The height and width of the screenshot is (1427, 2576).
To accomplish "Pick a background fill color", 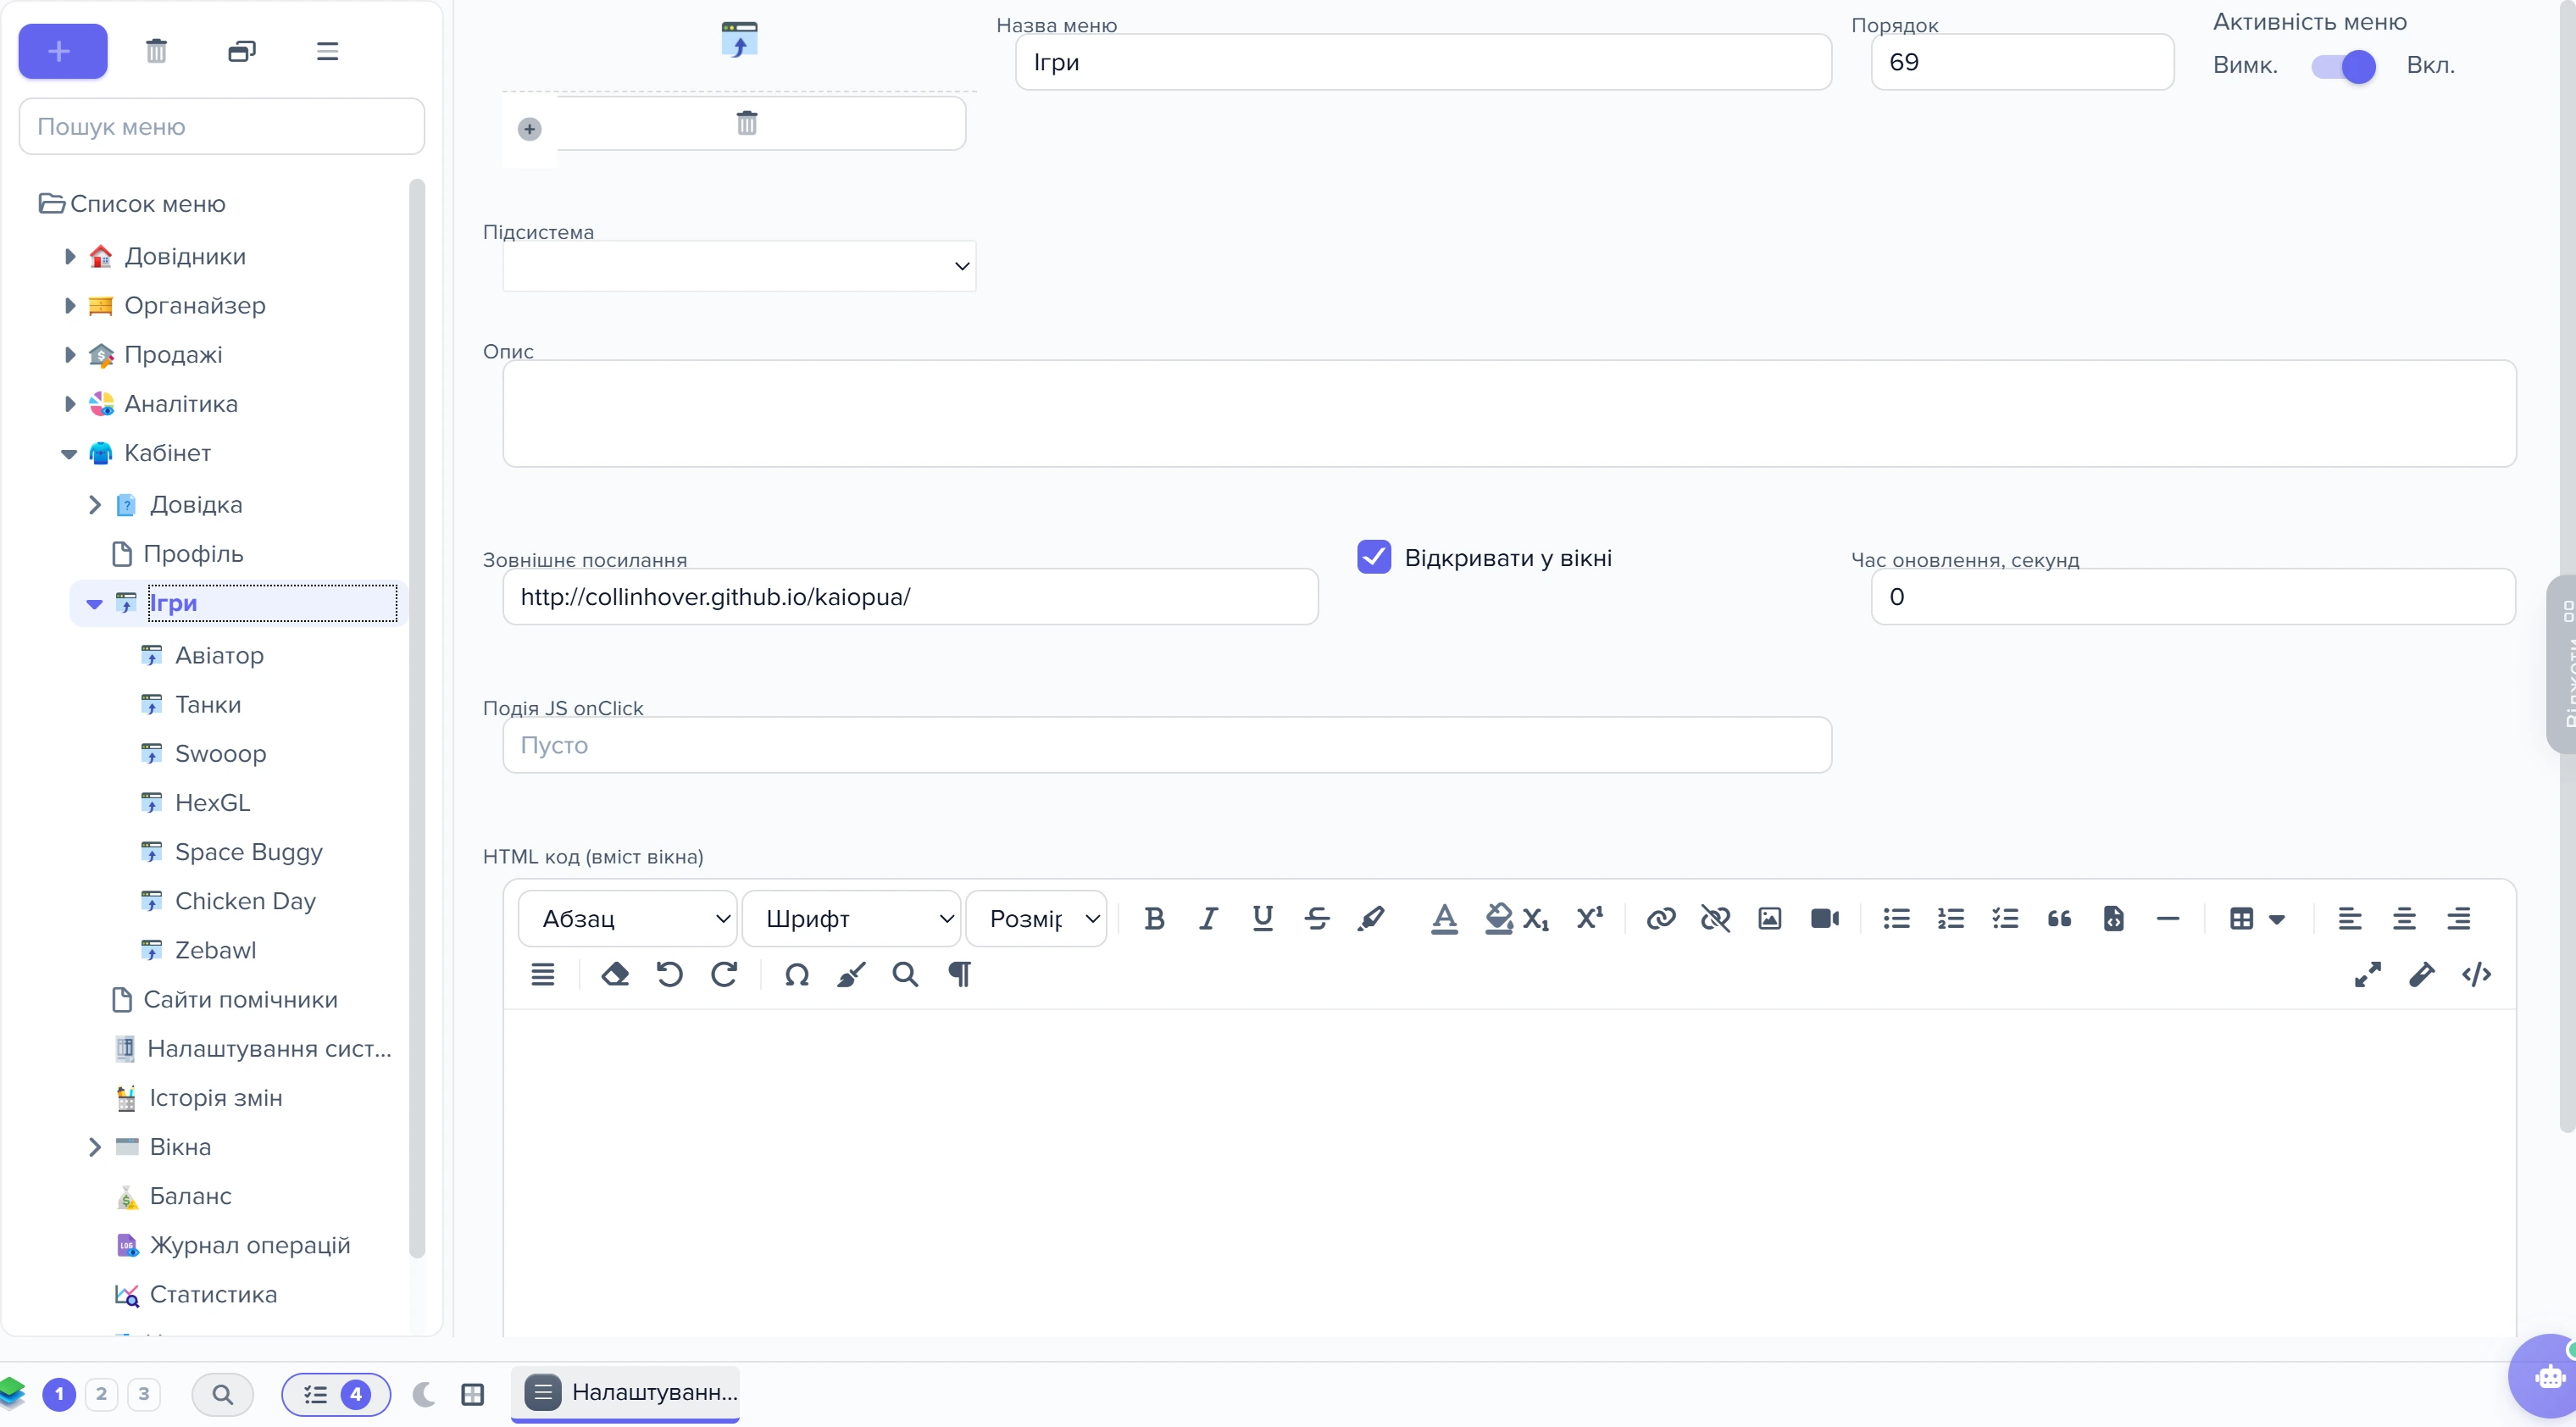I will (1498, 918).
